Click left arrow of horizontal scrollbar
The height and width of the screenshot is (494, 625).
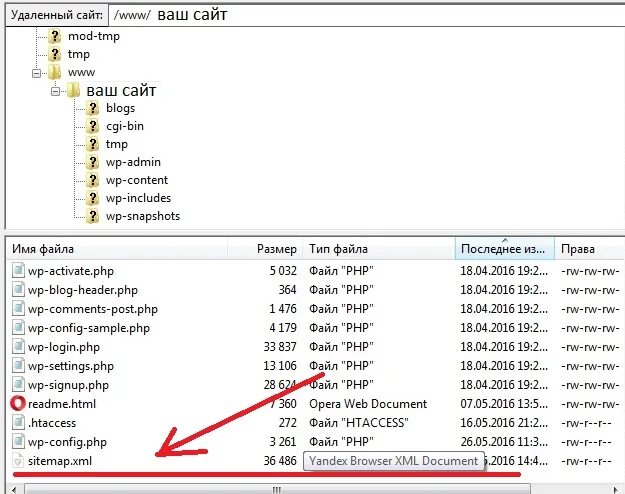pyautogui.click(x=14, y=489)
